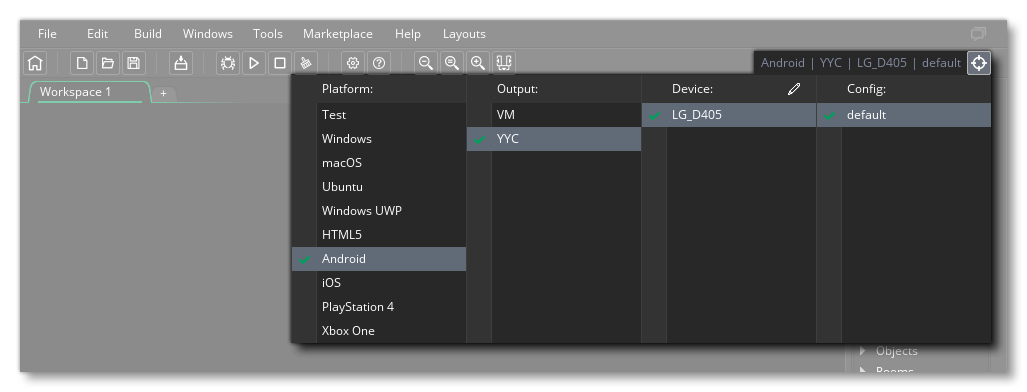The image size is (1027, 392).
Task: Select HTML5 from the Platform list
Action: tap(379, 235)
